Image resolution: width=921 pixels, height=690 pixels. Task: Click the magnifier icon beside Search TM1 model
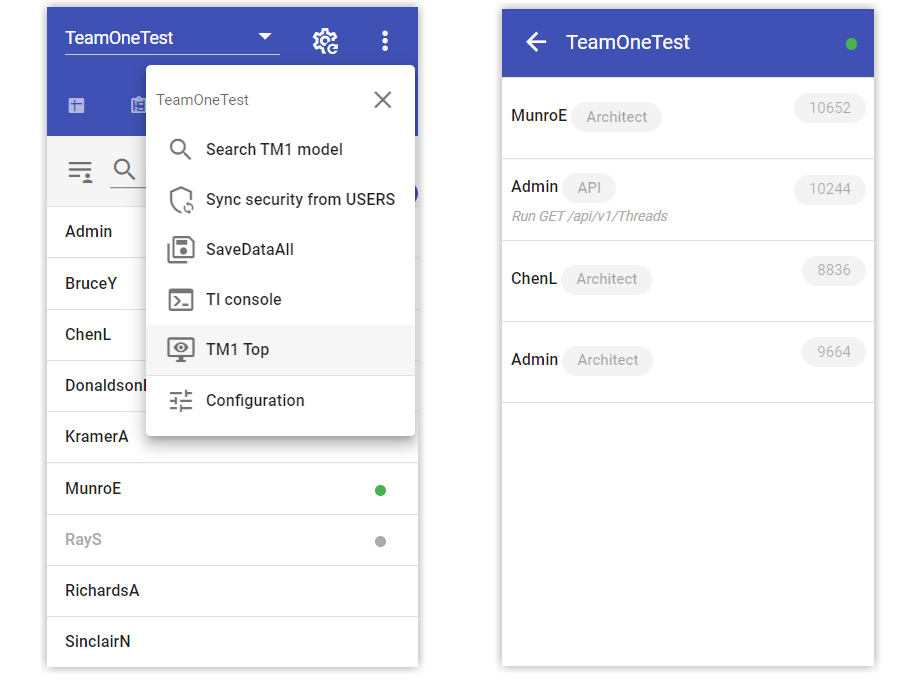pyautogui.click(x=180, y=149)
